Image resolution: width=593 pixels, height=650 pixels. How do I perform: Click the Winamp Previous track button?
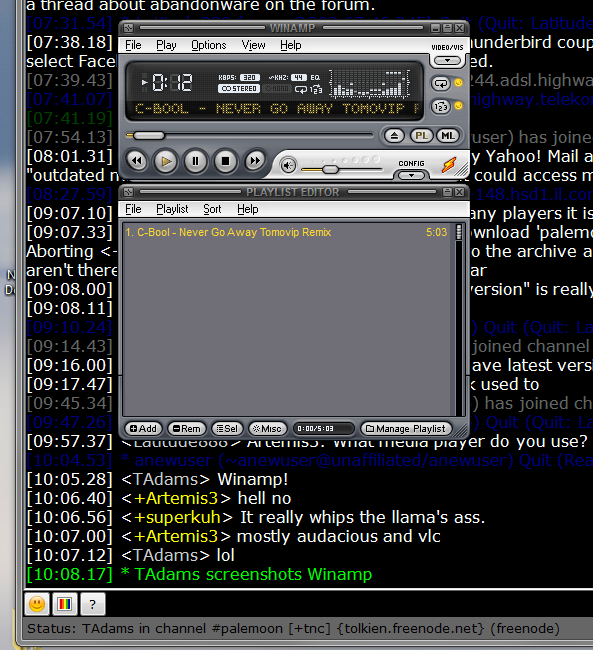137,161
